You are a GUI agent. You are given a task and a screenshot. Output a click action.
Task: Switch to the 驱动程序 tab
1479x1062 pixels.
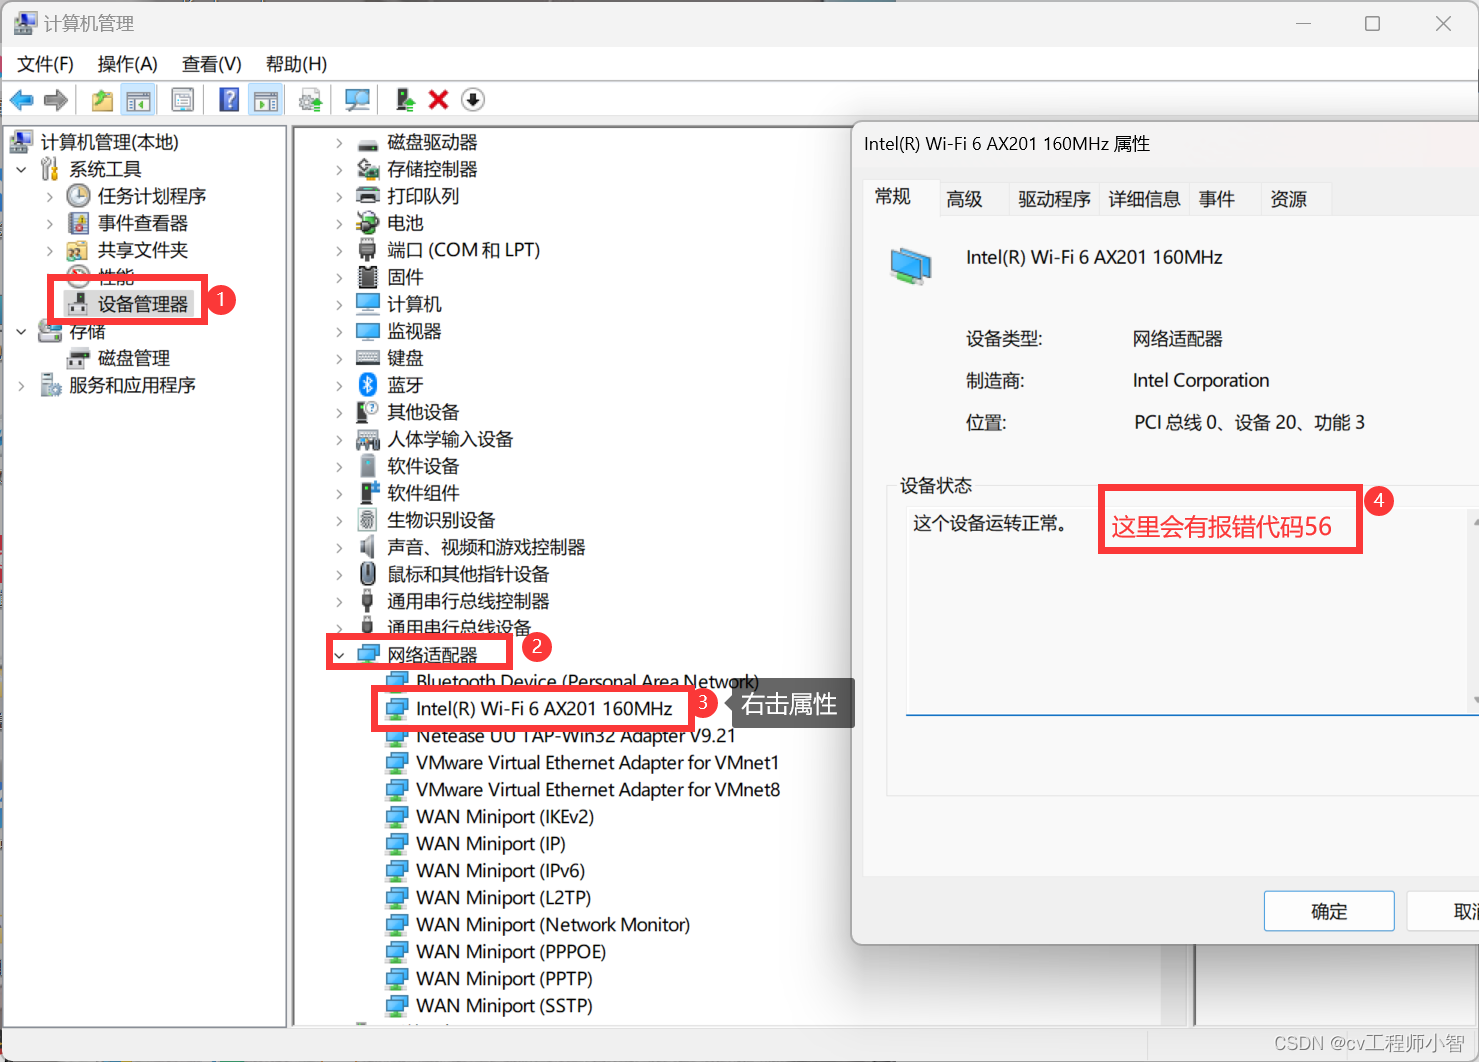pyautogui.click(x=1054, y=199)
